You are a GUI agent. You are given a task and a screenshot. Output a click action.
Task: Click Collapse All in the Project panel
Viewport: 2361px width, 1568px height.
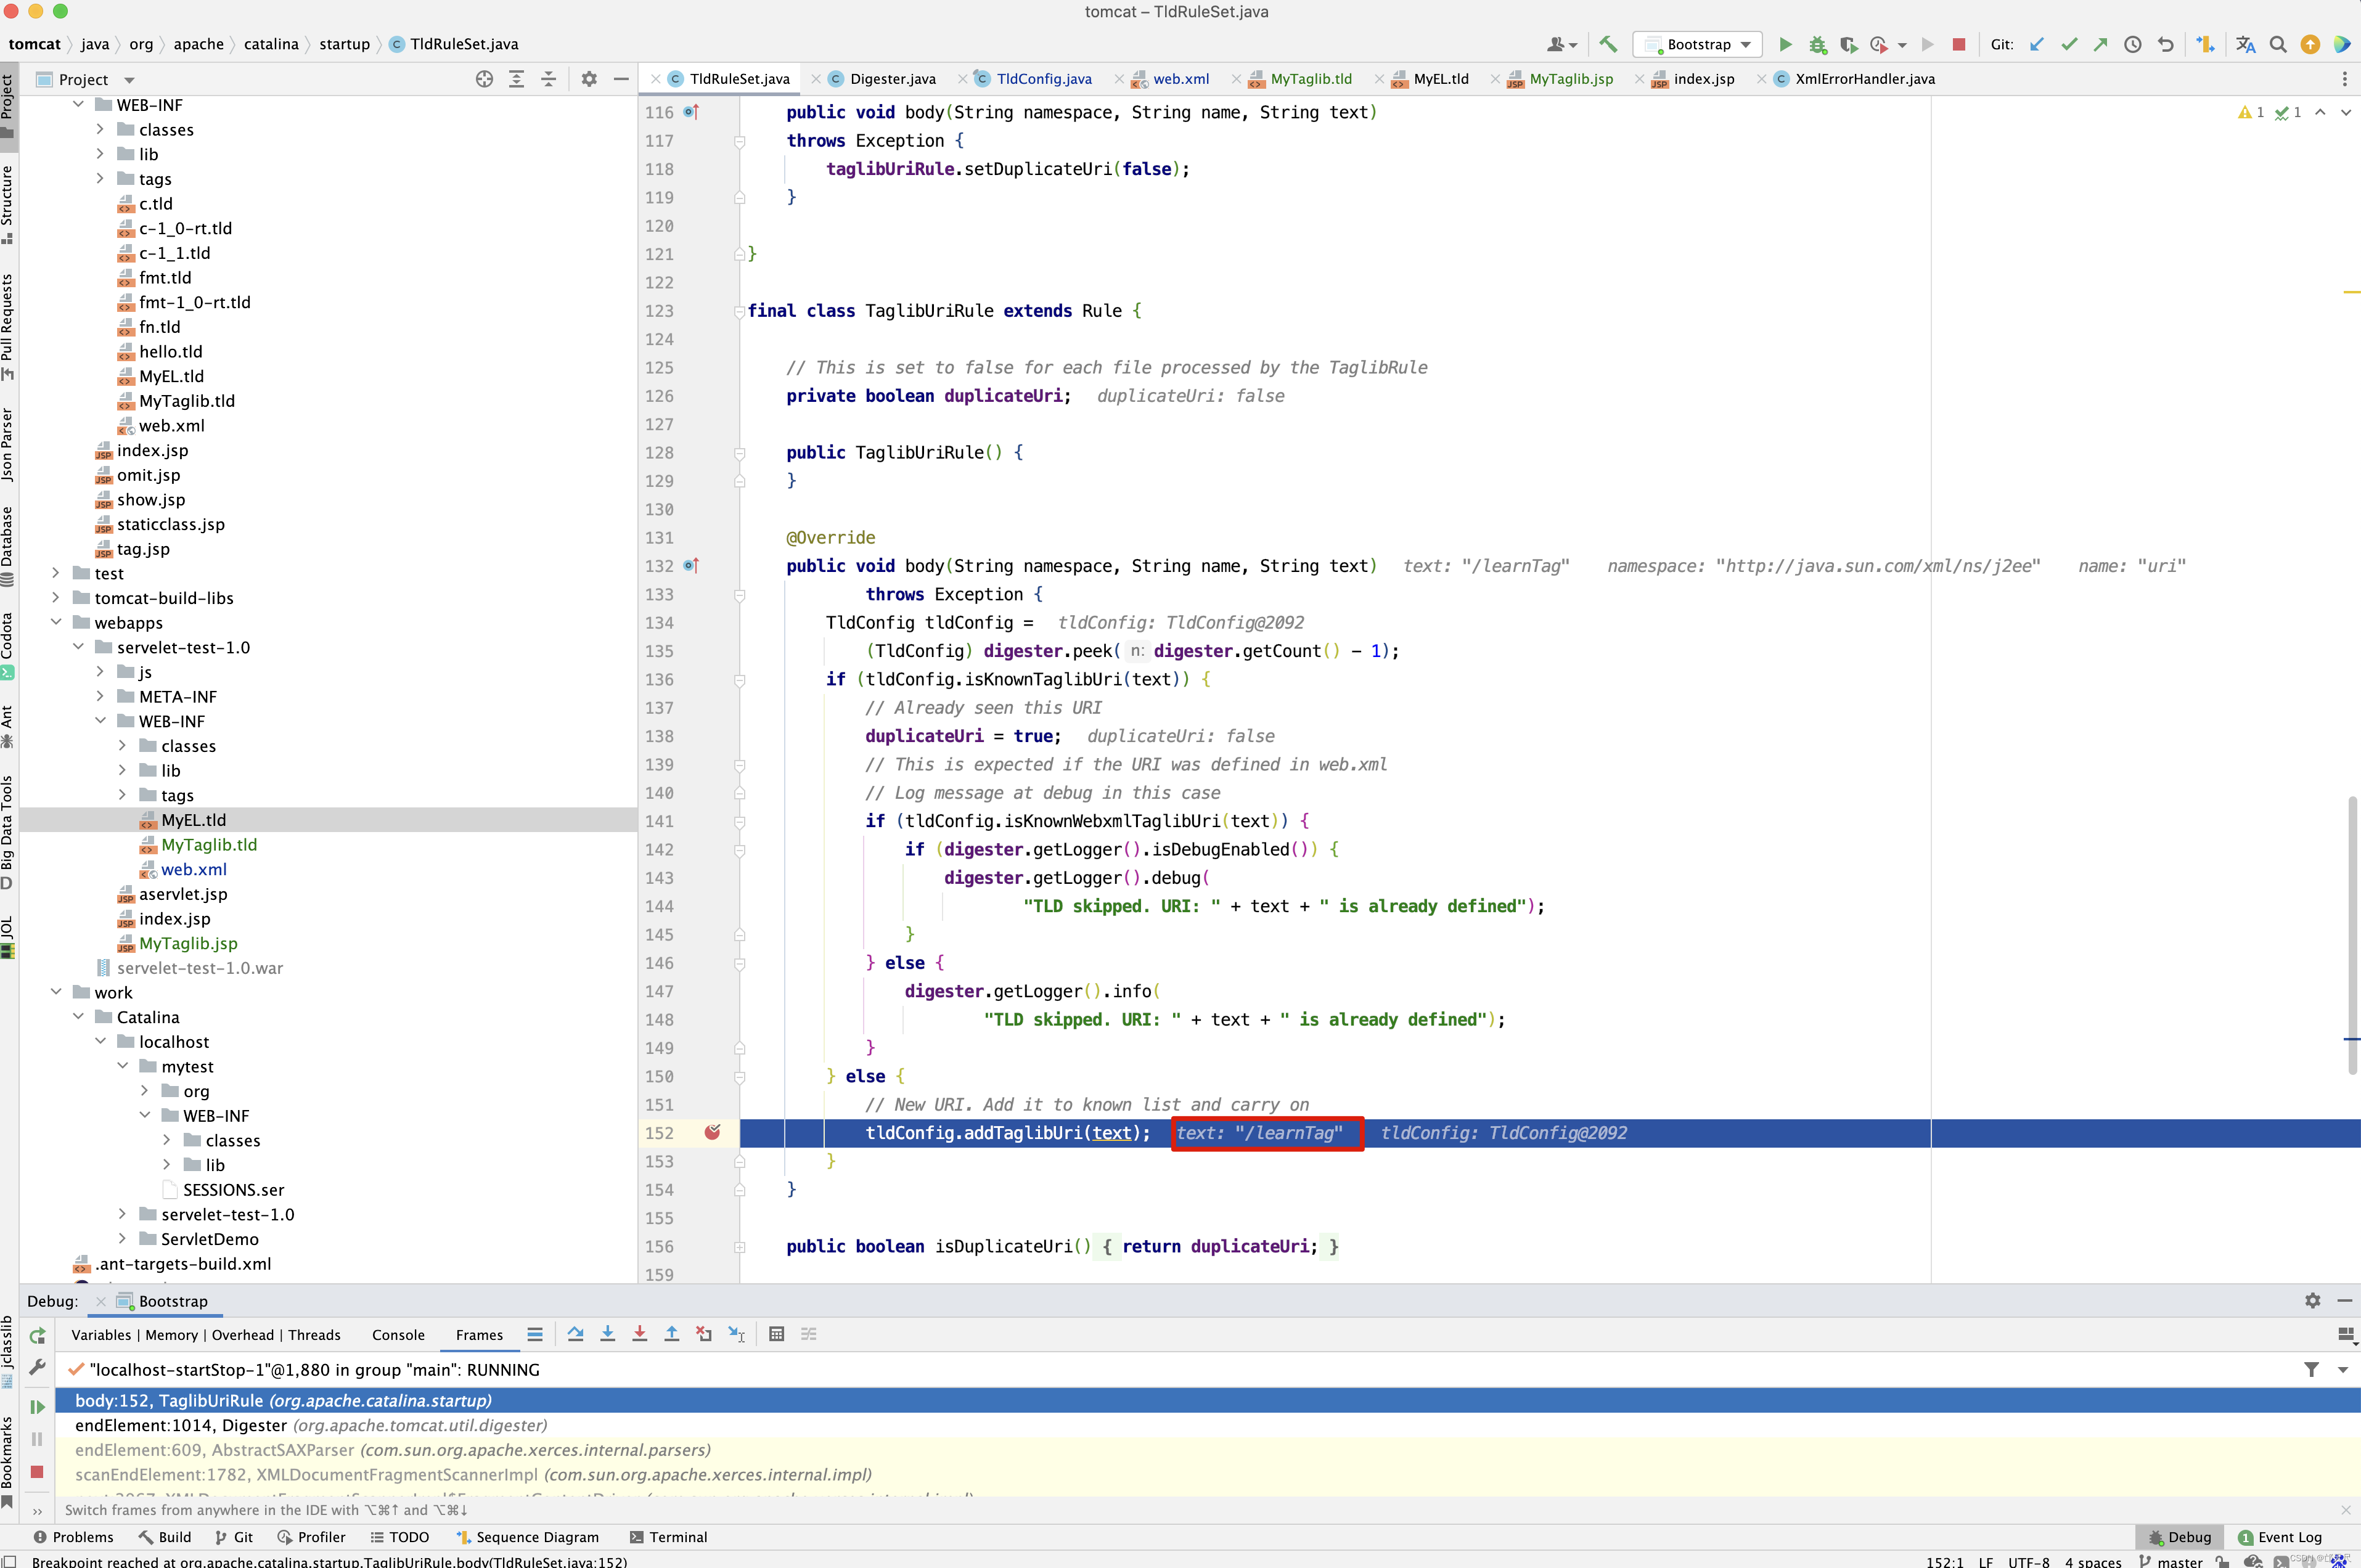(549, 79)
